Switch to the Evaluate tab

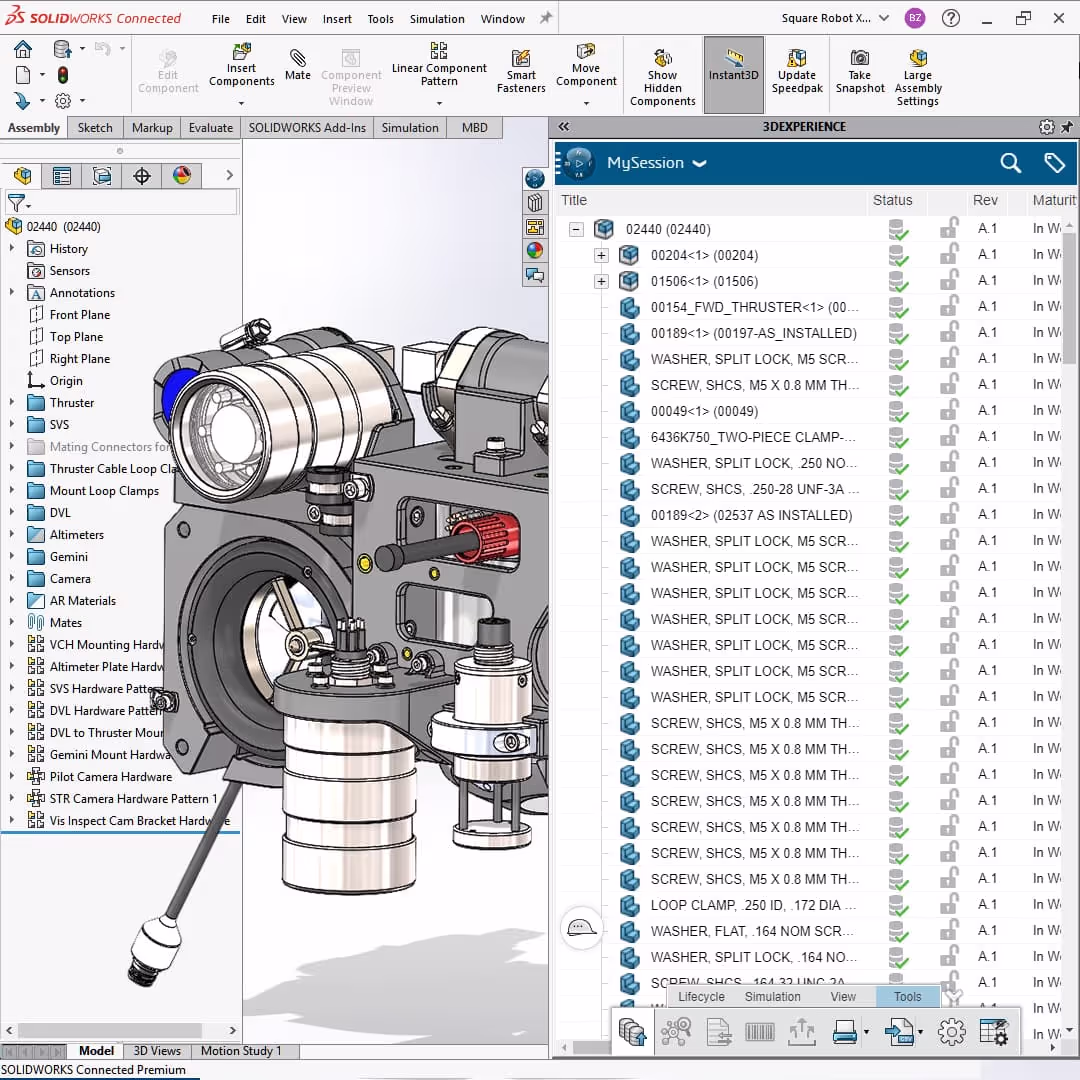tap(211, 127)
